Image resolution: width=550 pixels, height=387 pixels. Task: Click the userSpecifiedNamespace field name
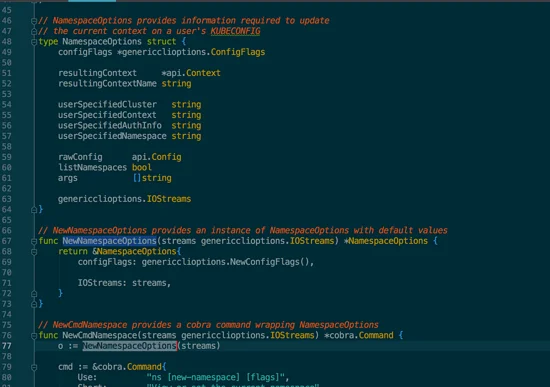pyautogui.click(x=112, y=136)
